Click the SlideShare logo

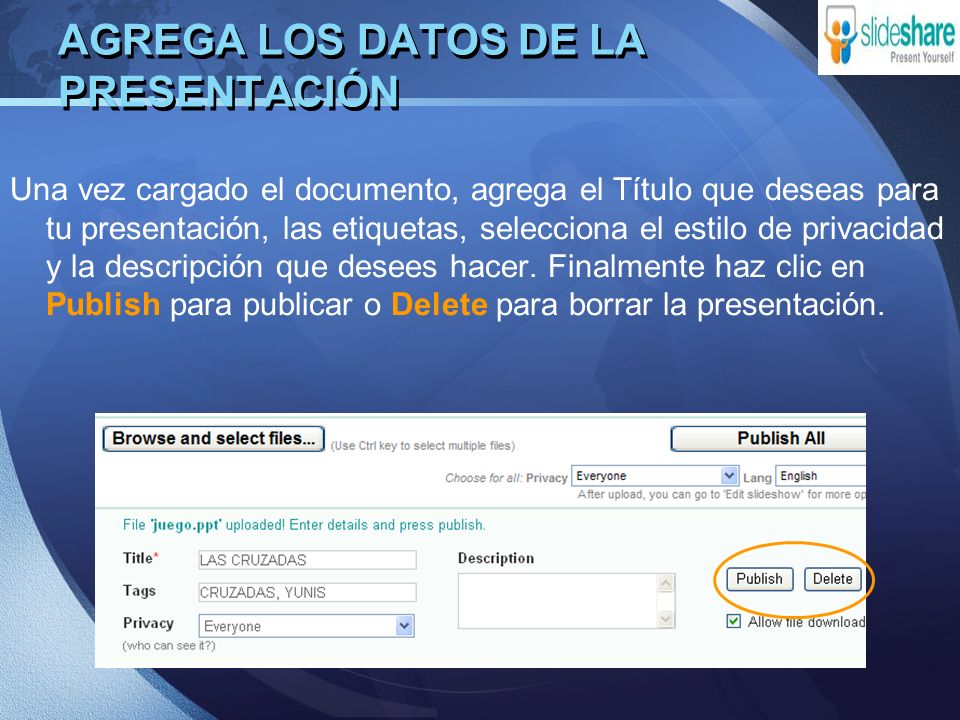[x=889, y=37]
